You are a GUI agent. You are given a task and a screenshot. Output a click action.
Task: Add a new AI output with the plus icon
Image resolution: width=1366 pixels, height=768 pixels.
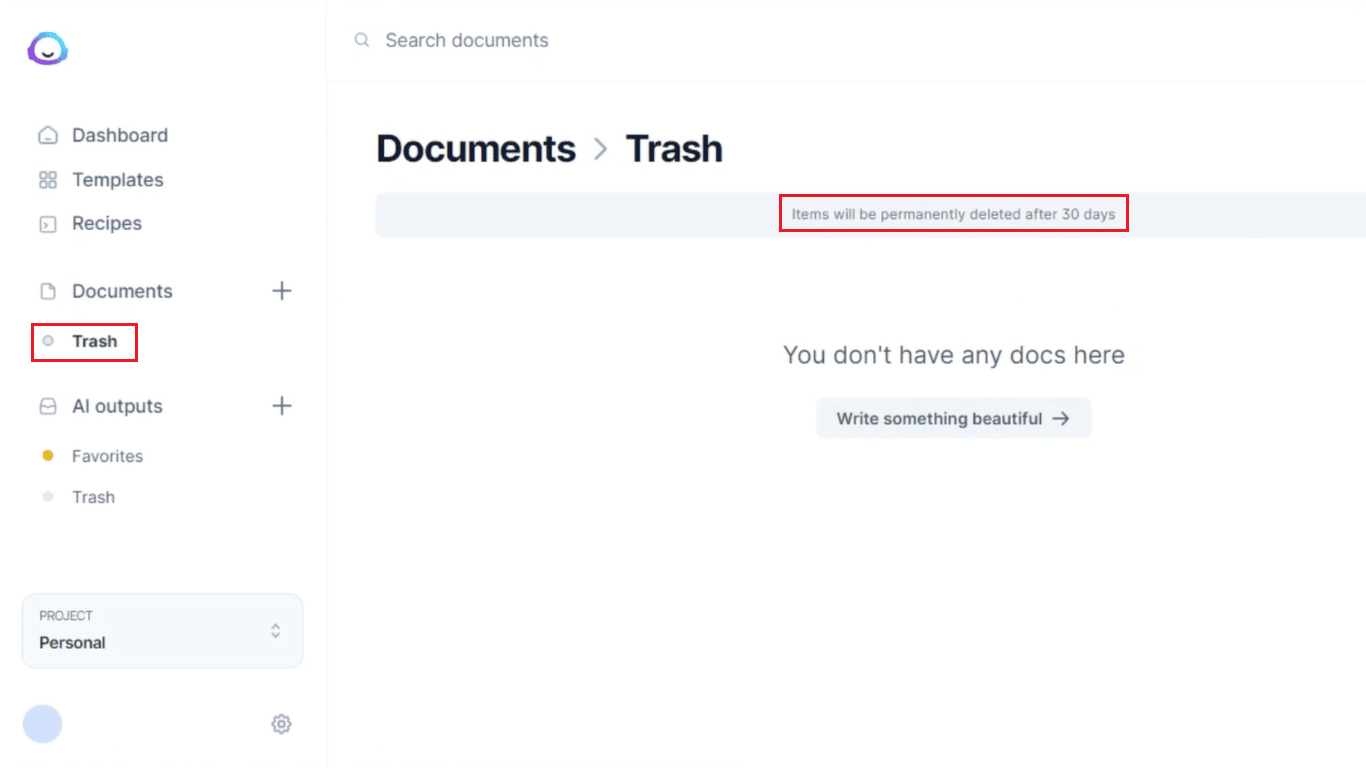[x=282, y=406]
